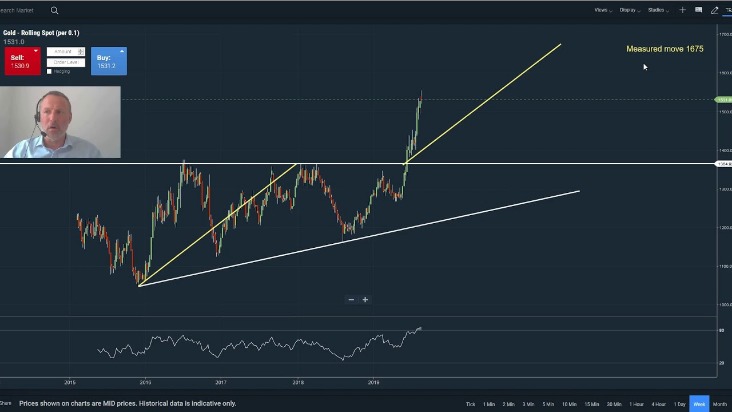Zoom in chart with plus button

365,299
